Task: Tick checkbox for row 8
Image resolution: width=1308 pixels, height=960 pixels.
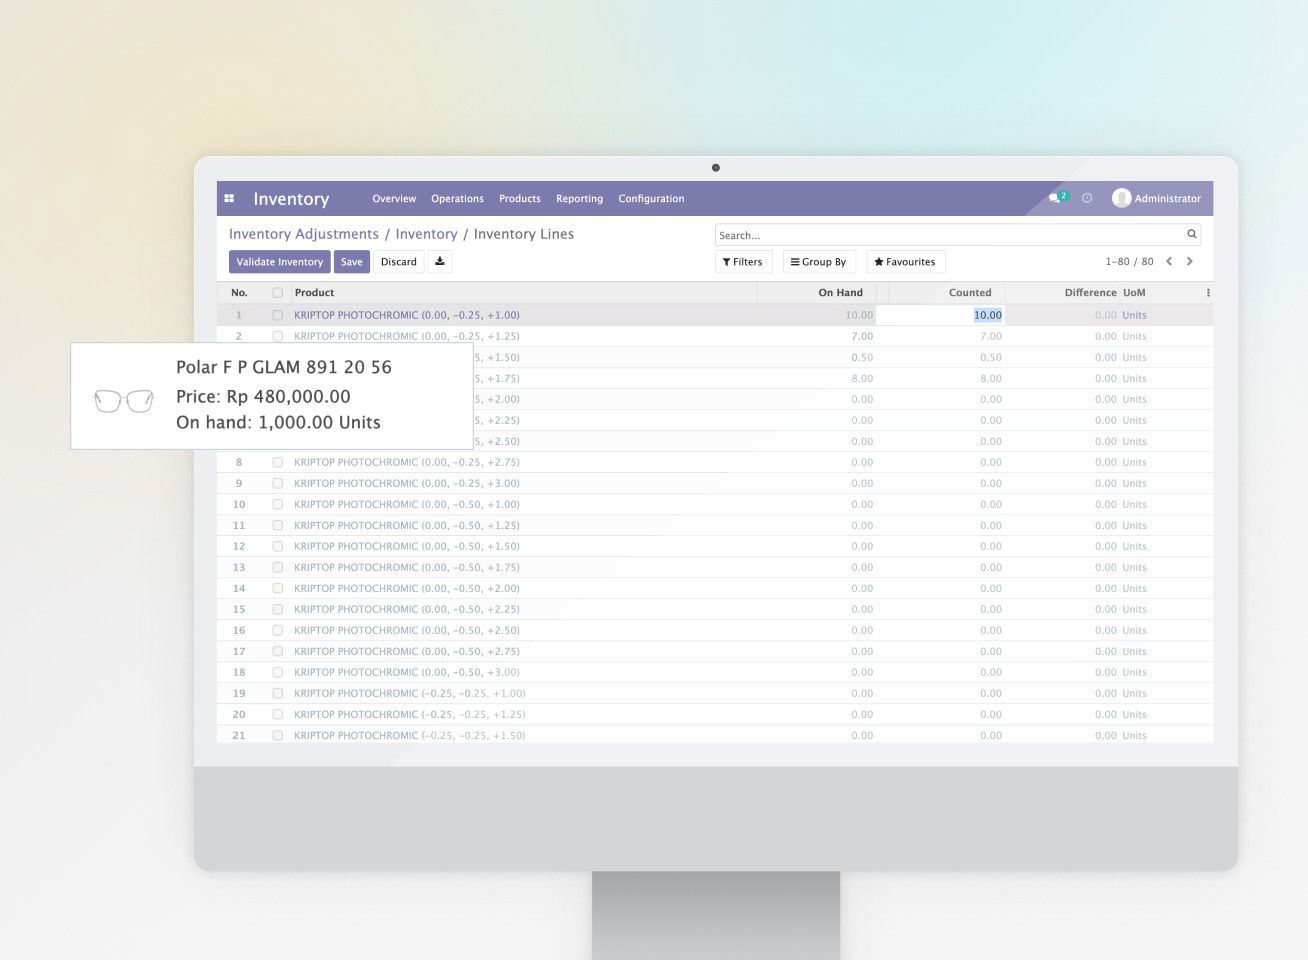Action: (277, 462)
